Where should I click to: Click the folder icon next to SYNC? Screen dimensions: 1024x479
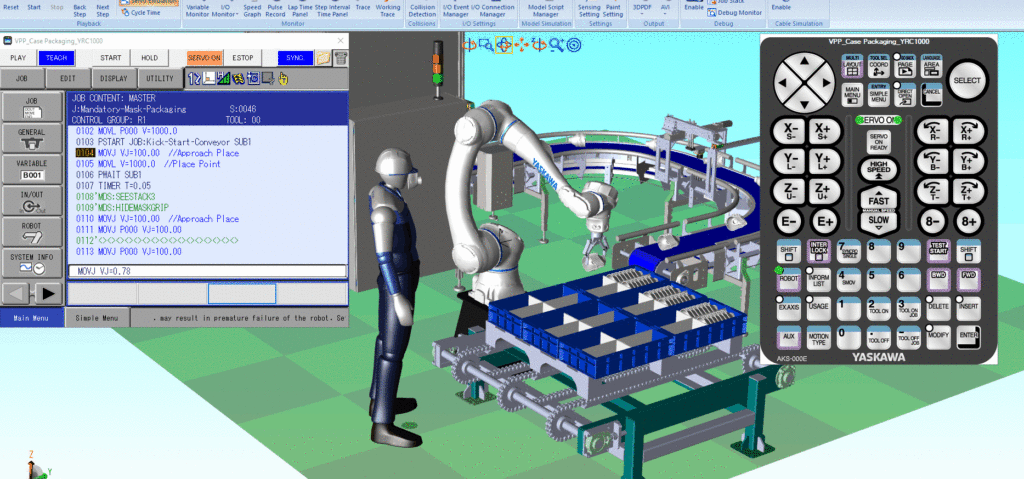[323, 58]
